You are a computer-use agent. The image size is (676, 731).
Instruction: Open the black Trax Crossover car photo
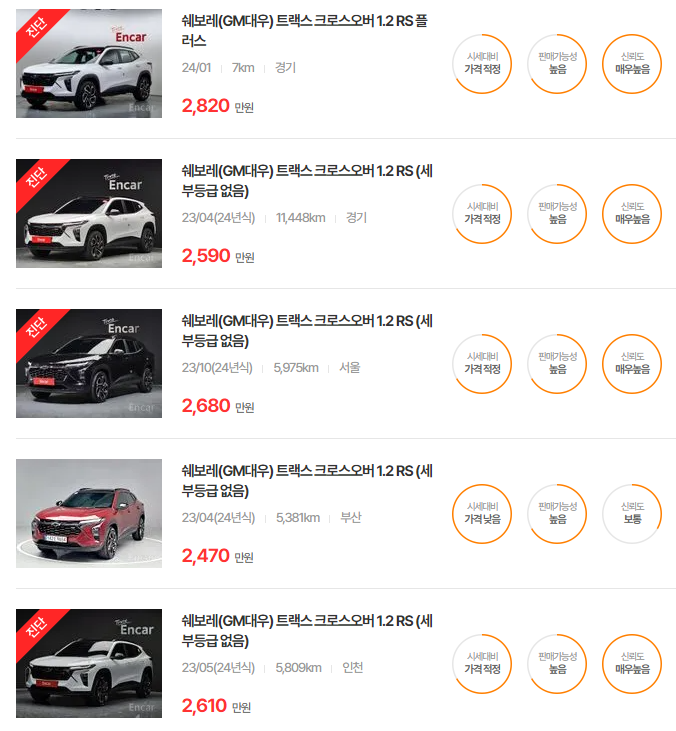coord(89,363)
